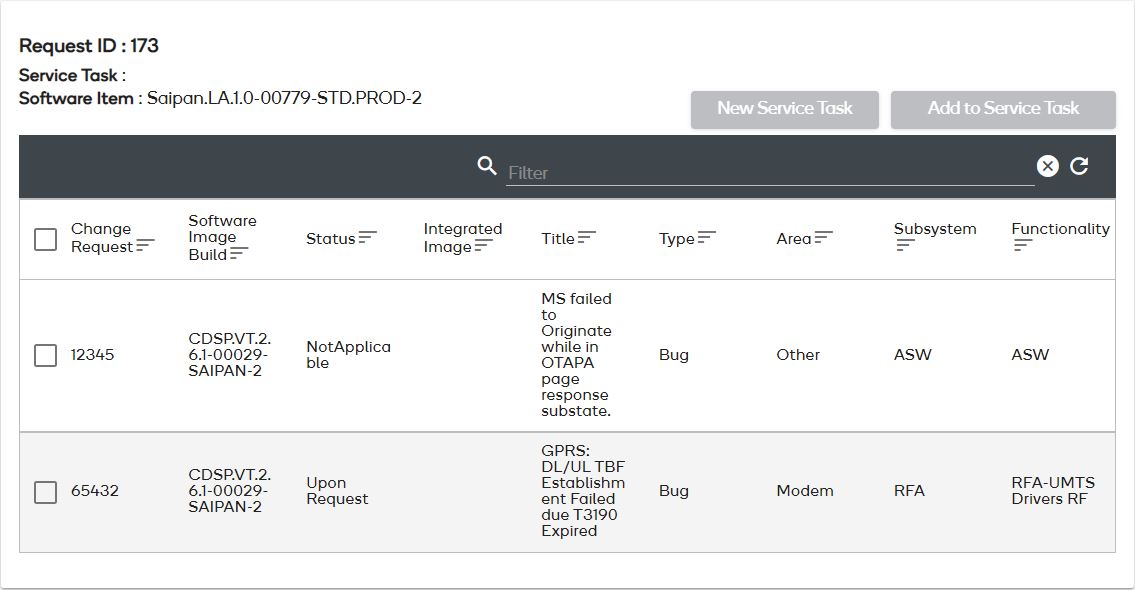Screen dimensions: 1135x590
Task: Check the box for request 12345
Action: pos(45,355)
